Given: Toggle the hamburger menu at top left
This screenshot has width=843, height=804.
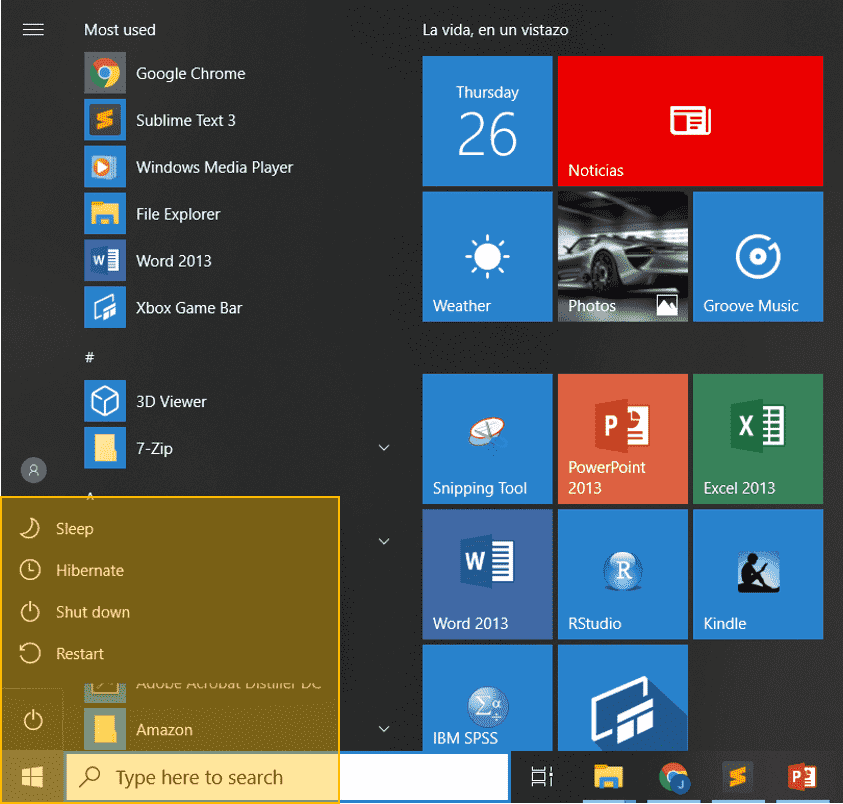Looking at the screenshot, I should point(33,30).
